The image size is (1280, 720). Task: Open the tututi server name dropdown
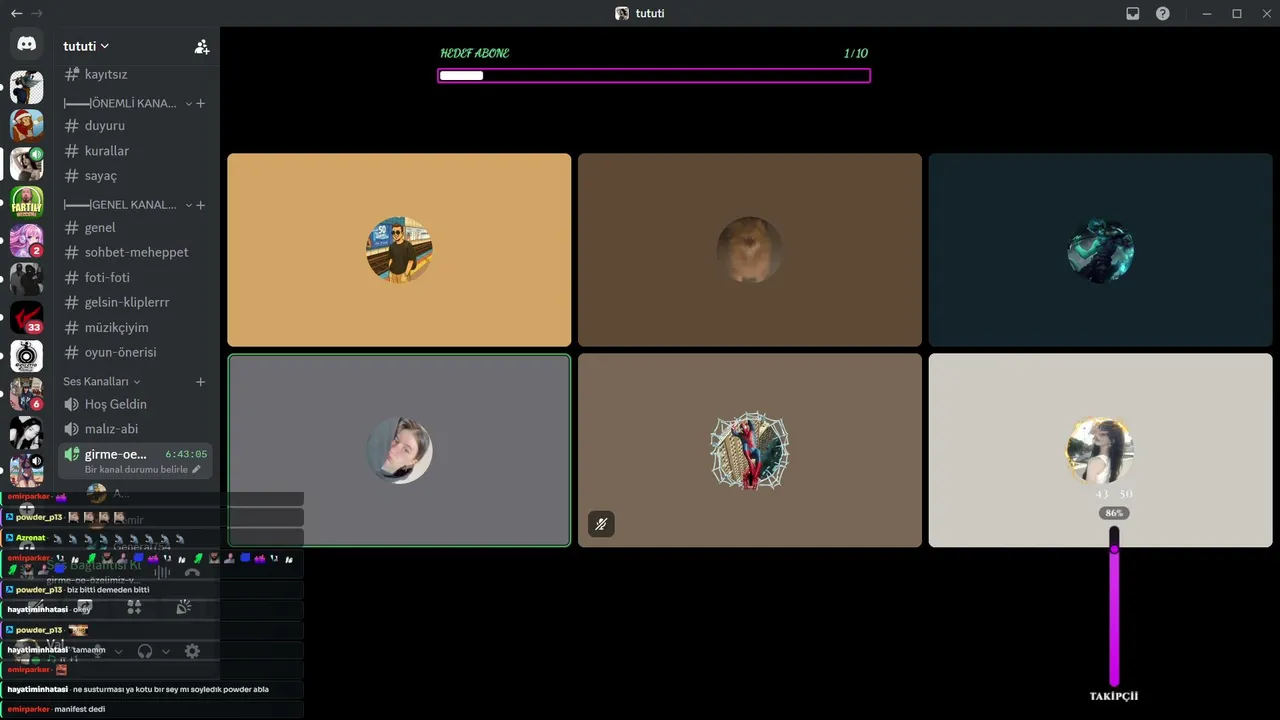[86, 46]
